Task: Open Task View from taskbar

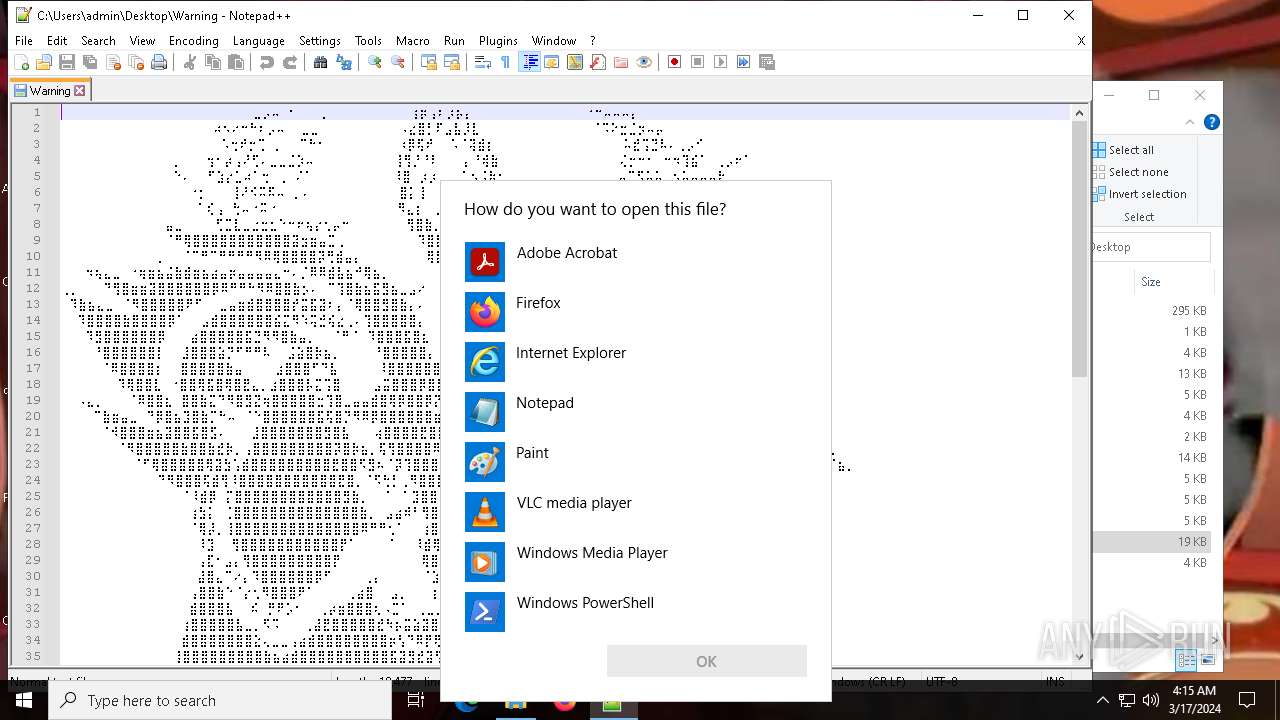Action: [x=416, y=700]
